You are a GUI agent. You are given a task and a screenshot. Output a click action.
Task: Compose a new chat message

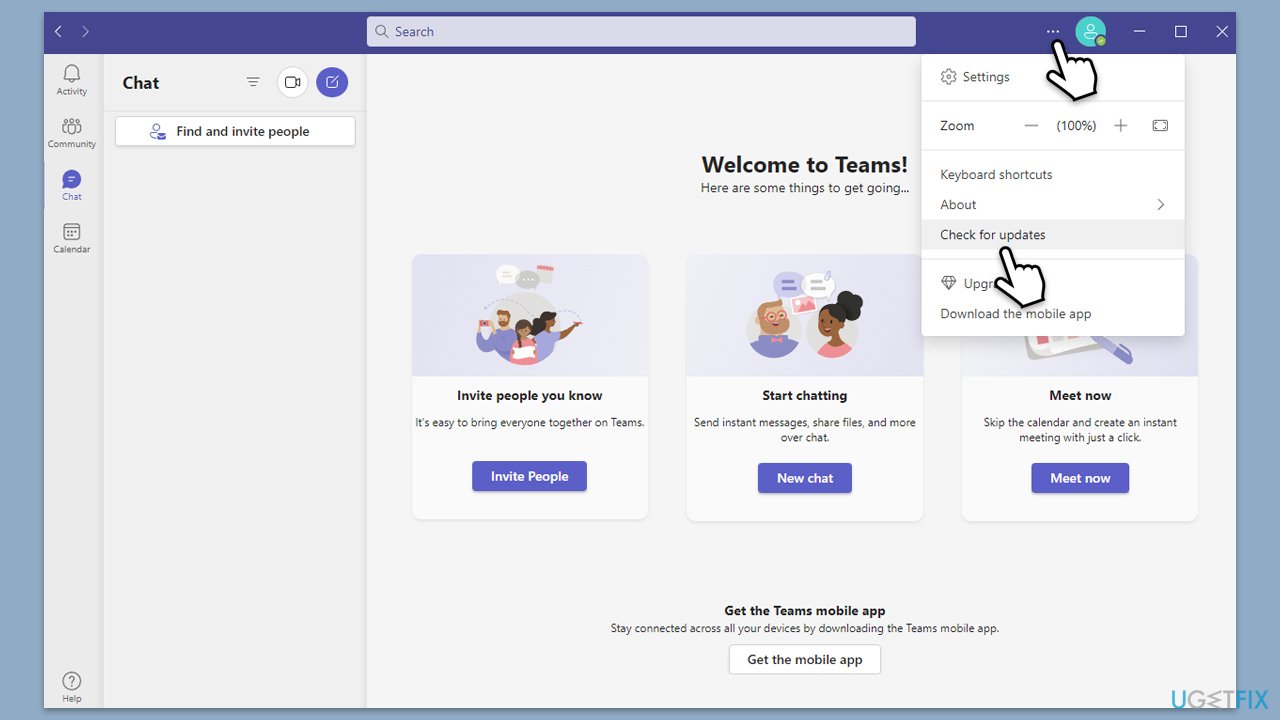[332, 82]
